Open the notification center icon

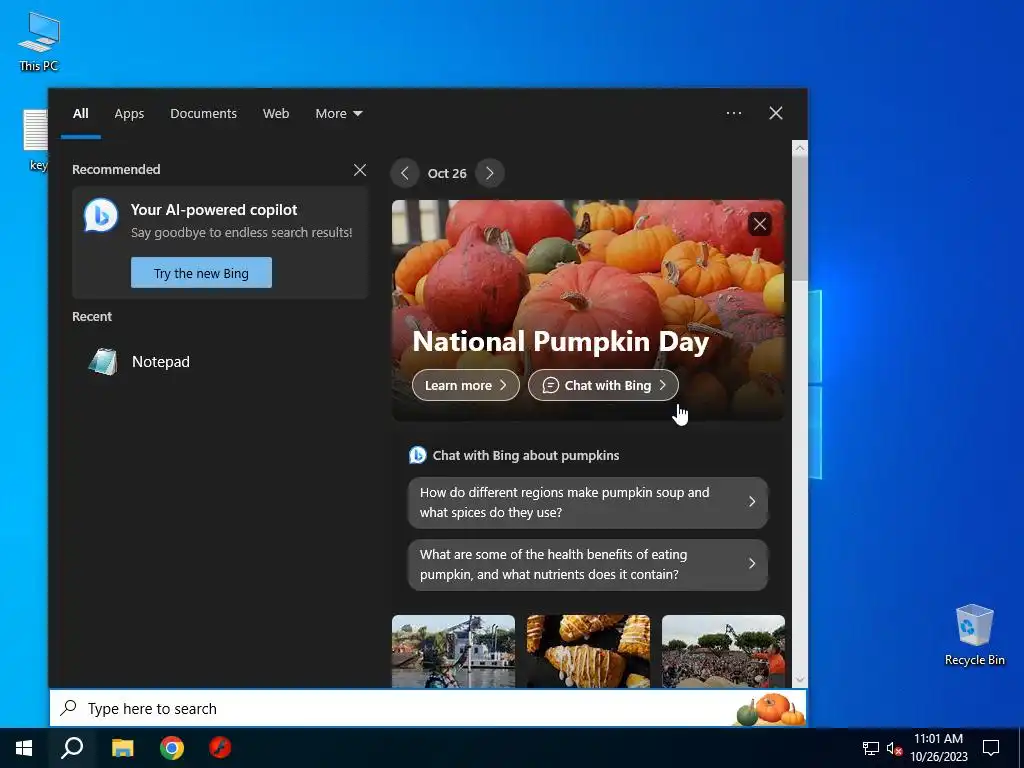pos(991,748)
